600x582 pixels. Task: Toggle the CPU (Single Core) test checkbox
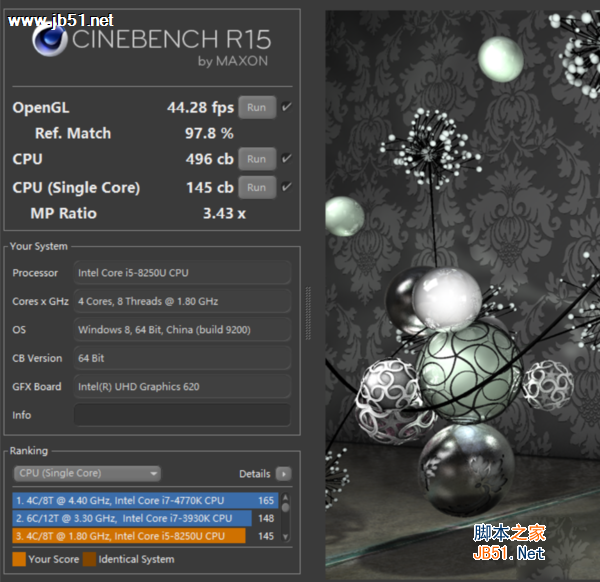286,187
